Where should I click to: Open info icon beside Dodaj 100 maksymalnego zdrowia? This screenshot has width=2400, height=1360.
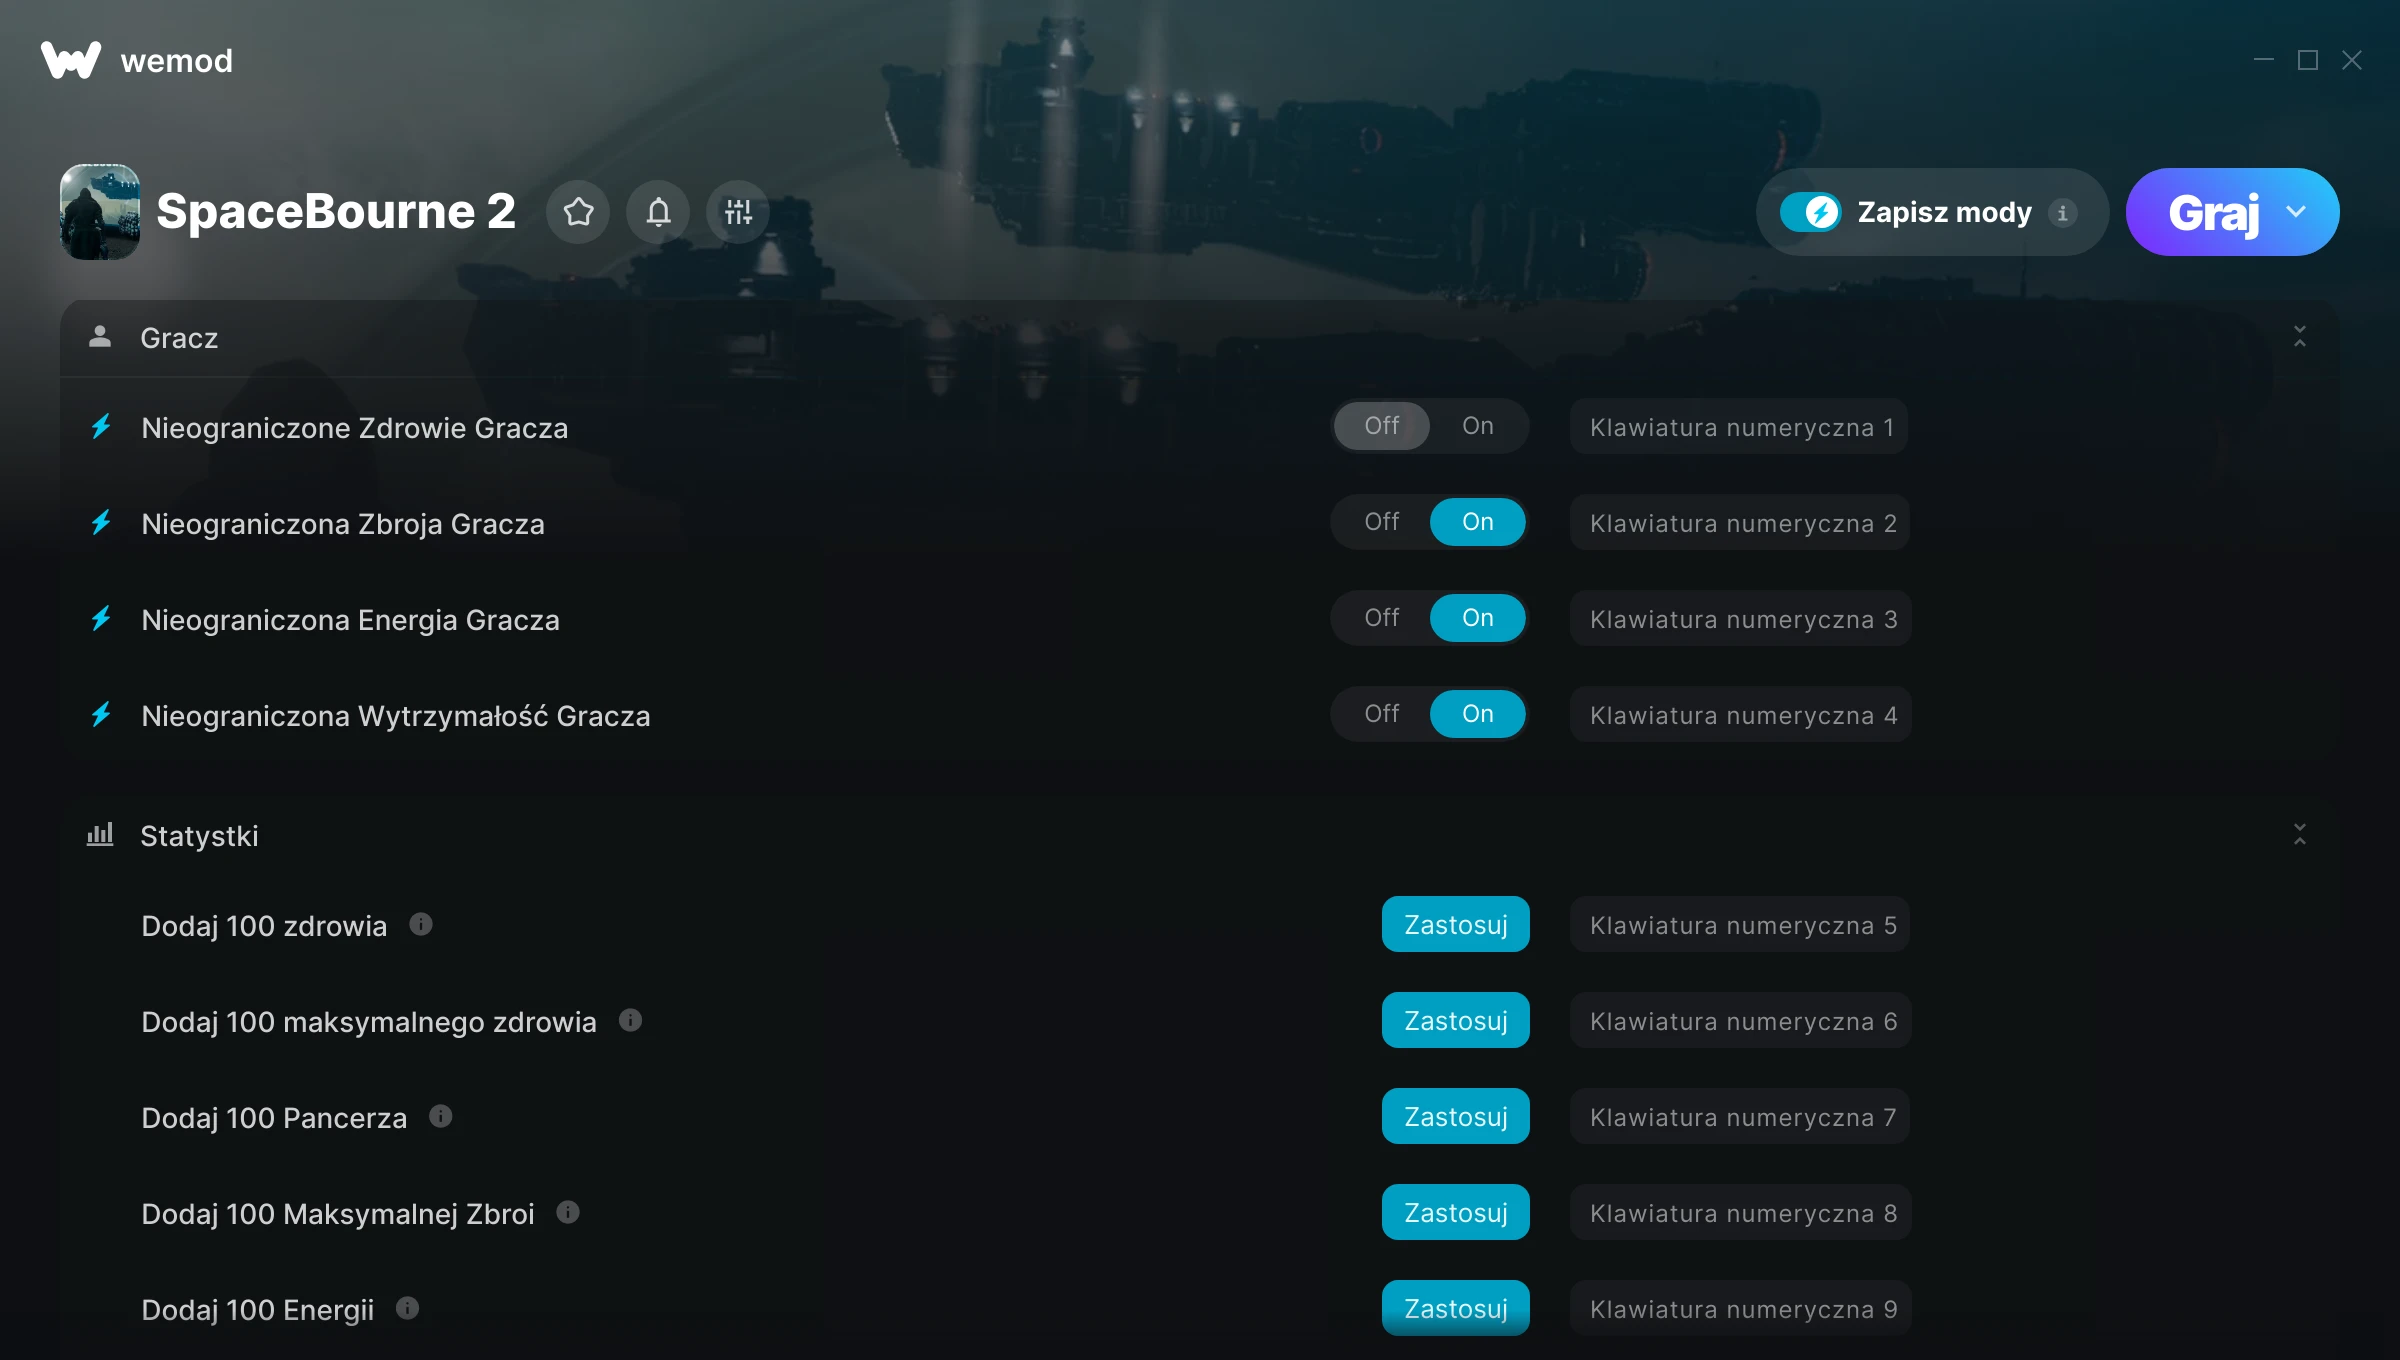[630, 1020]
